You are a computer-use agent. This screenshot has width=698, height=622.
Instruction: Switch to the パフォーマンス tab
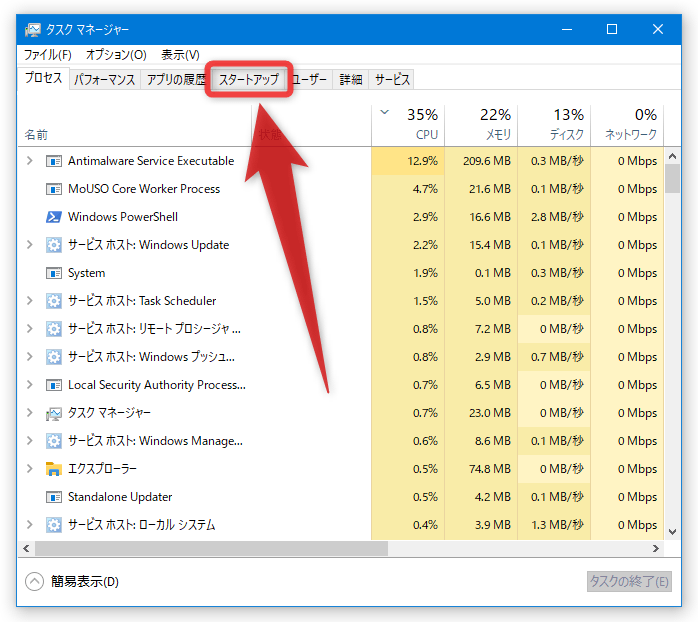(105, 80)
